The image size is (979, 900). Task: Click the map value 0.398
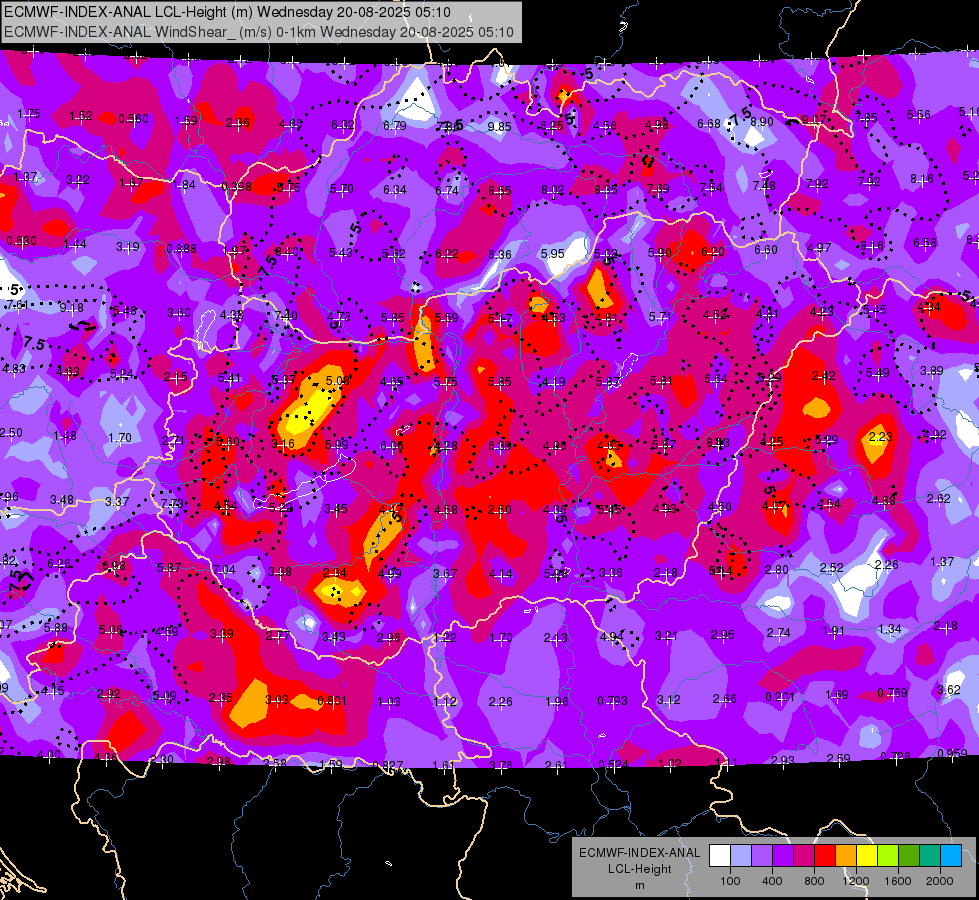coord(236,187)
